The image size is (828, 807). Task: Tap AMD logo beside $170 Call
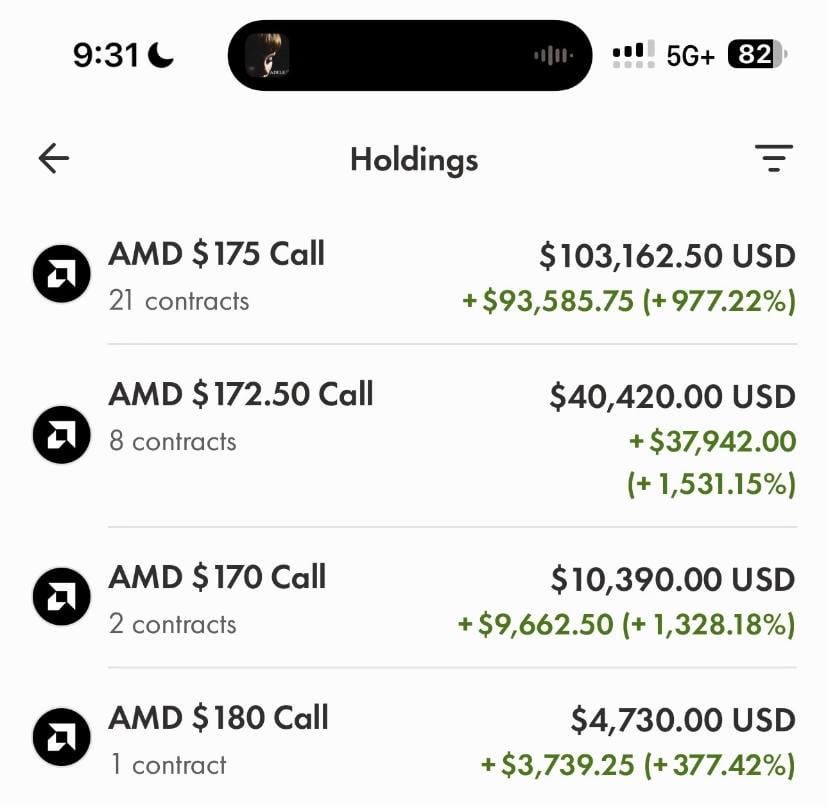pos(62,597)
